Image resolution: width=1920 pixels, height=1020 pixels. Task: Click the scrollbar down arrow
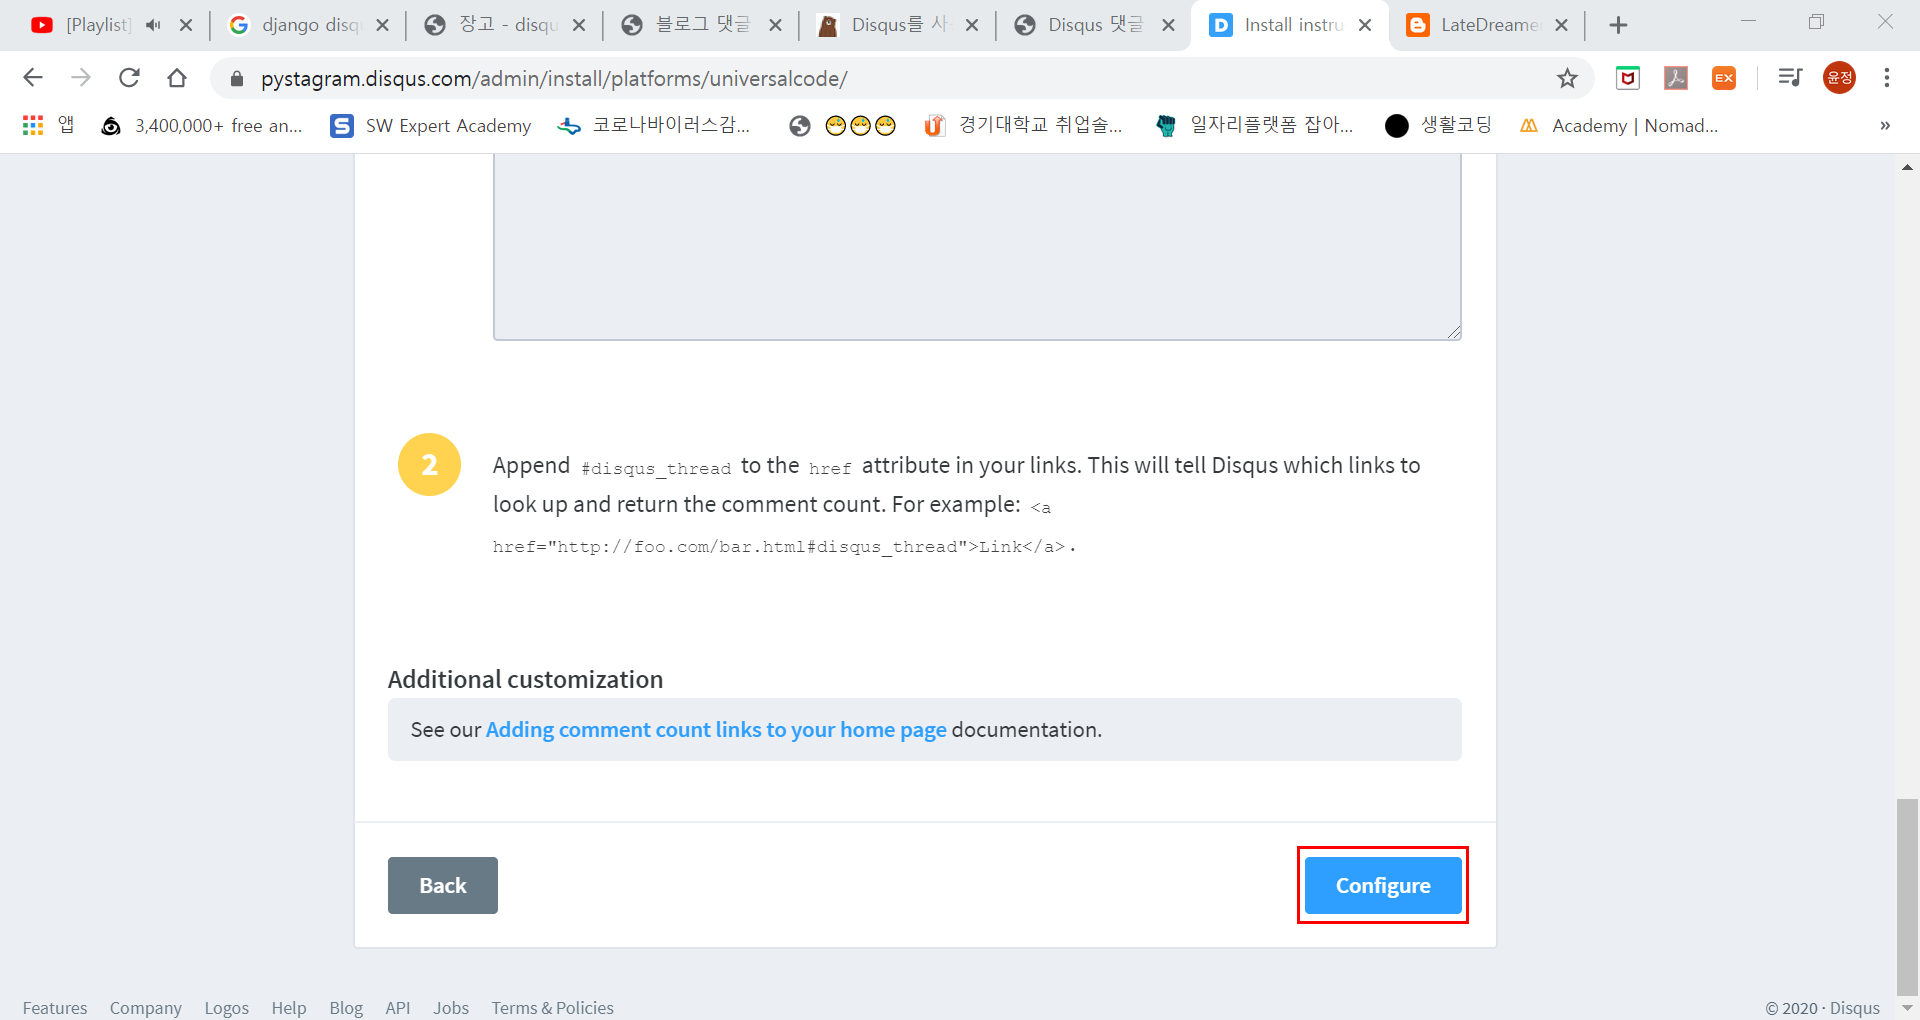tap(1907, 1008)
